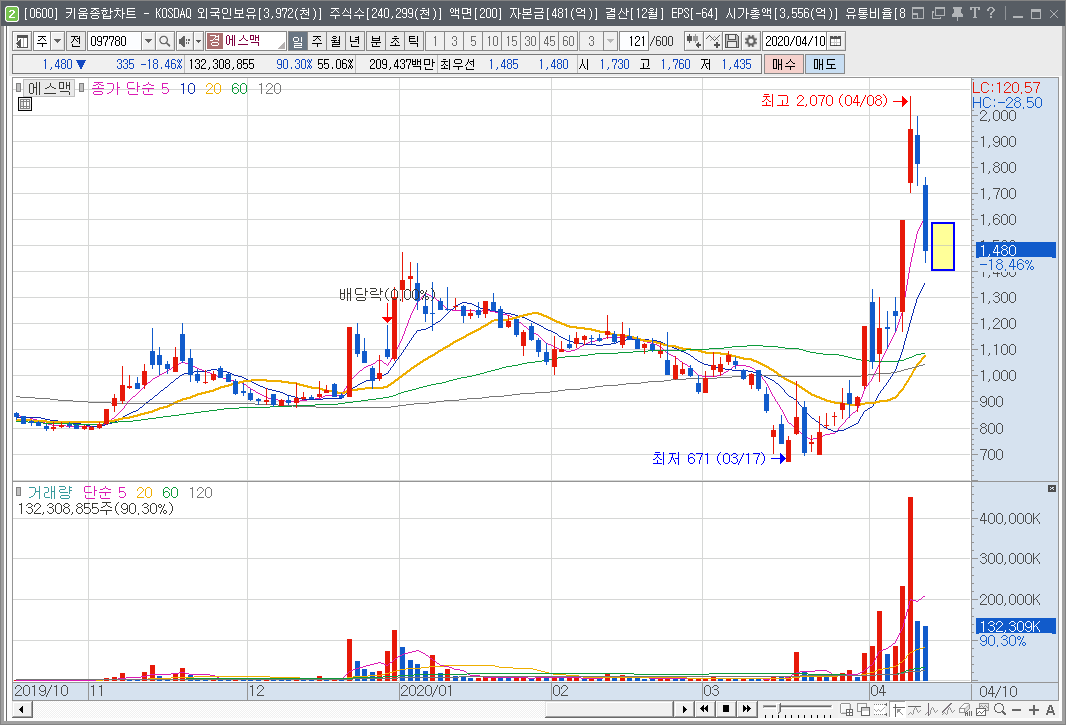Toggle the volume panel collapse marker
Viewport: 1066px width, 725px height.
click(x=18, y=492)
